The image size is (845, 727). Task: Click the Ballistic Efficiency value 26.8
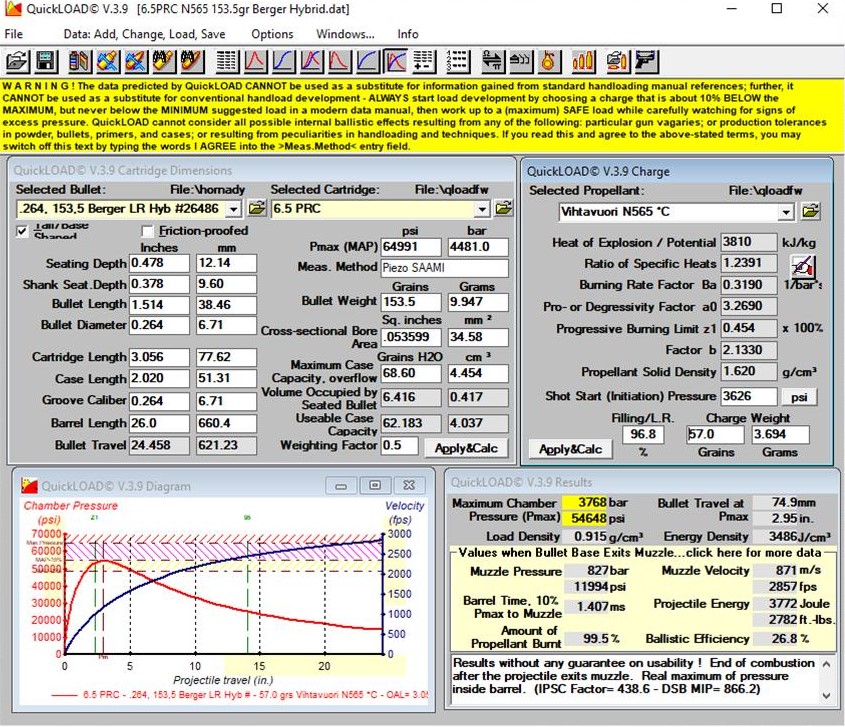click(775, 639)
